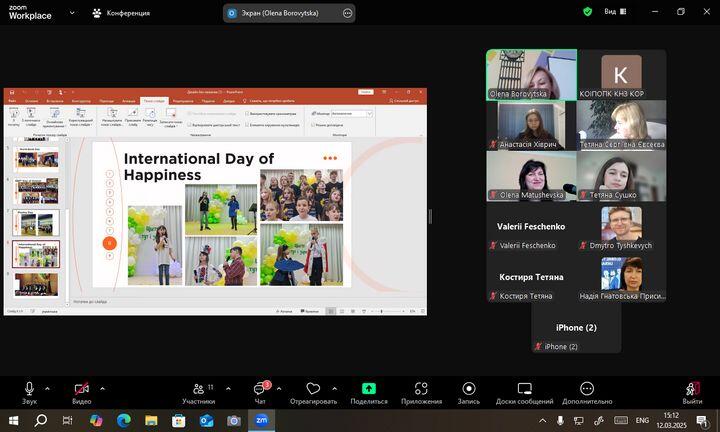Click the ENG language indicator
The height and width of the screenshot is (432, 720).
(x=642, y=420)
